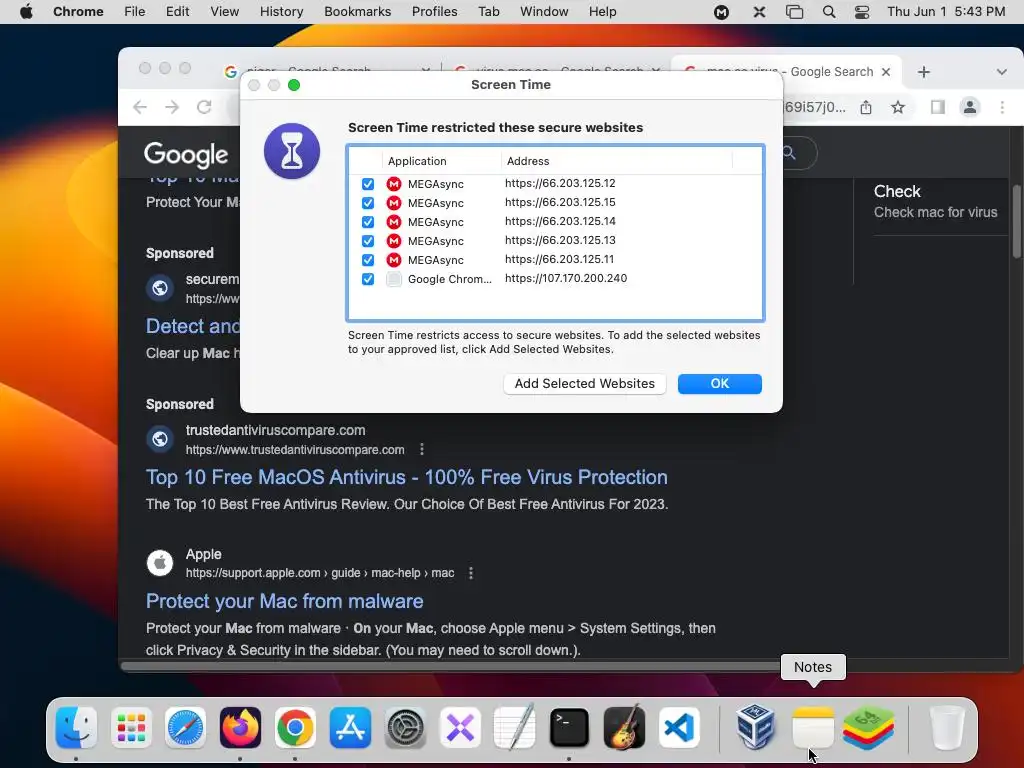Open the Top 10 Free MacOS Antivirus link
The image size is (1024, 768).
click(x=406, y=477)
